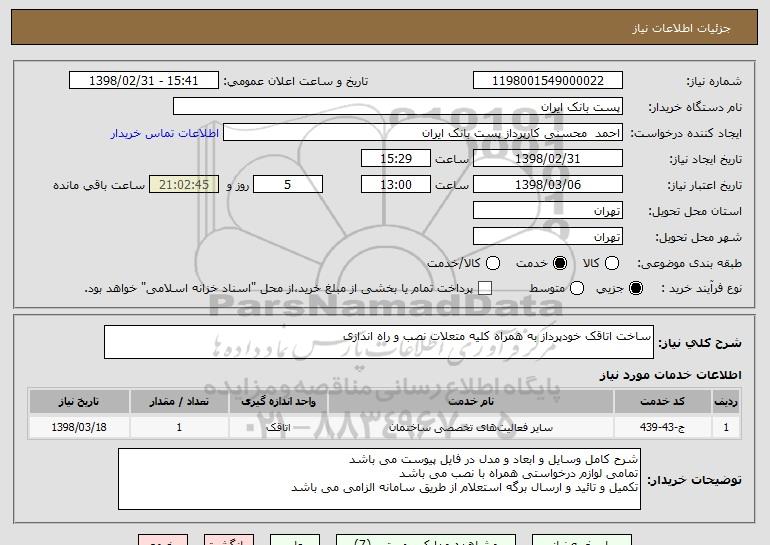This screenshot has height=545, width=770.
Task: Click the remaining time counter 21:02:45
Action: tap(184, 185)
